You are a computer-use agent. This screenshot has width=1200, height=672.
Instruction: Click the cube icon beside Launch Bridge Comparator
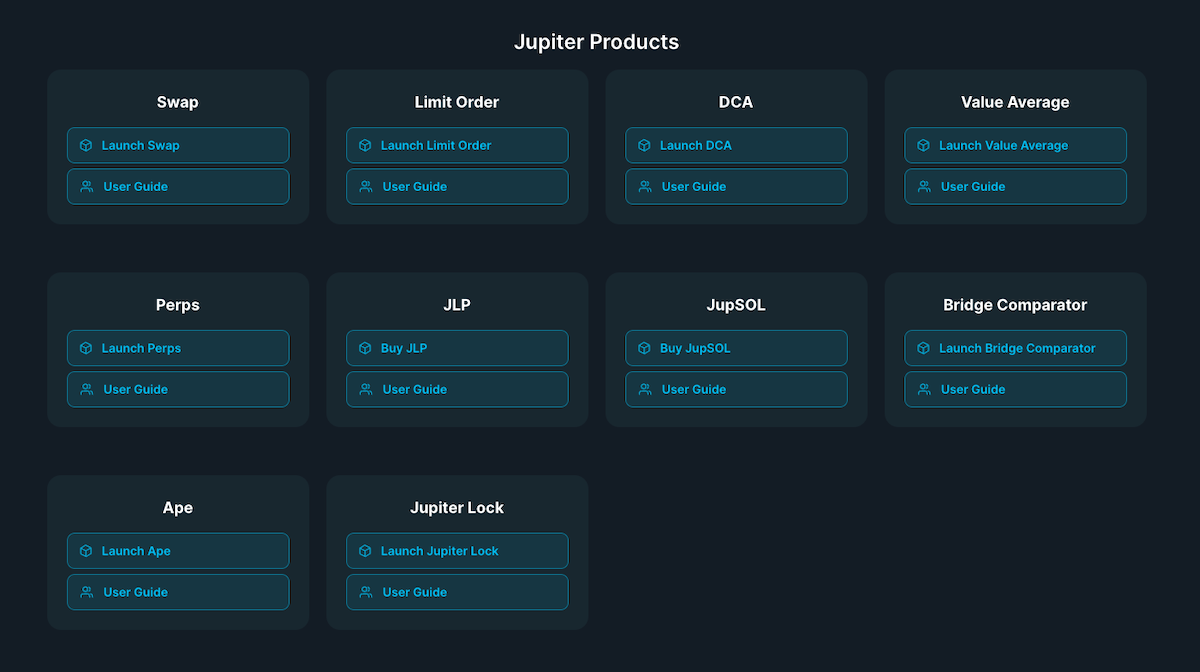[923, 349]
